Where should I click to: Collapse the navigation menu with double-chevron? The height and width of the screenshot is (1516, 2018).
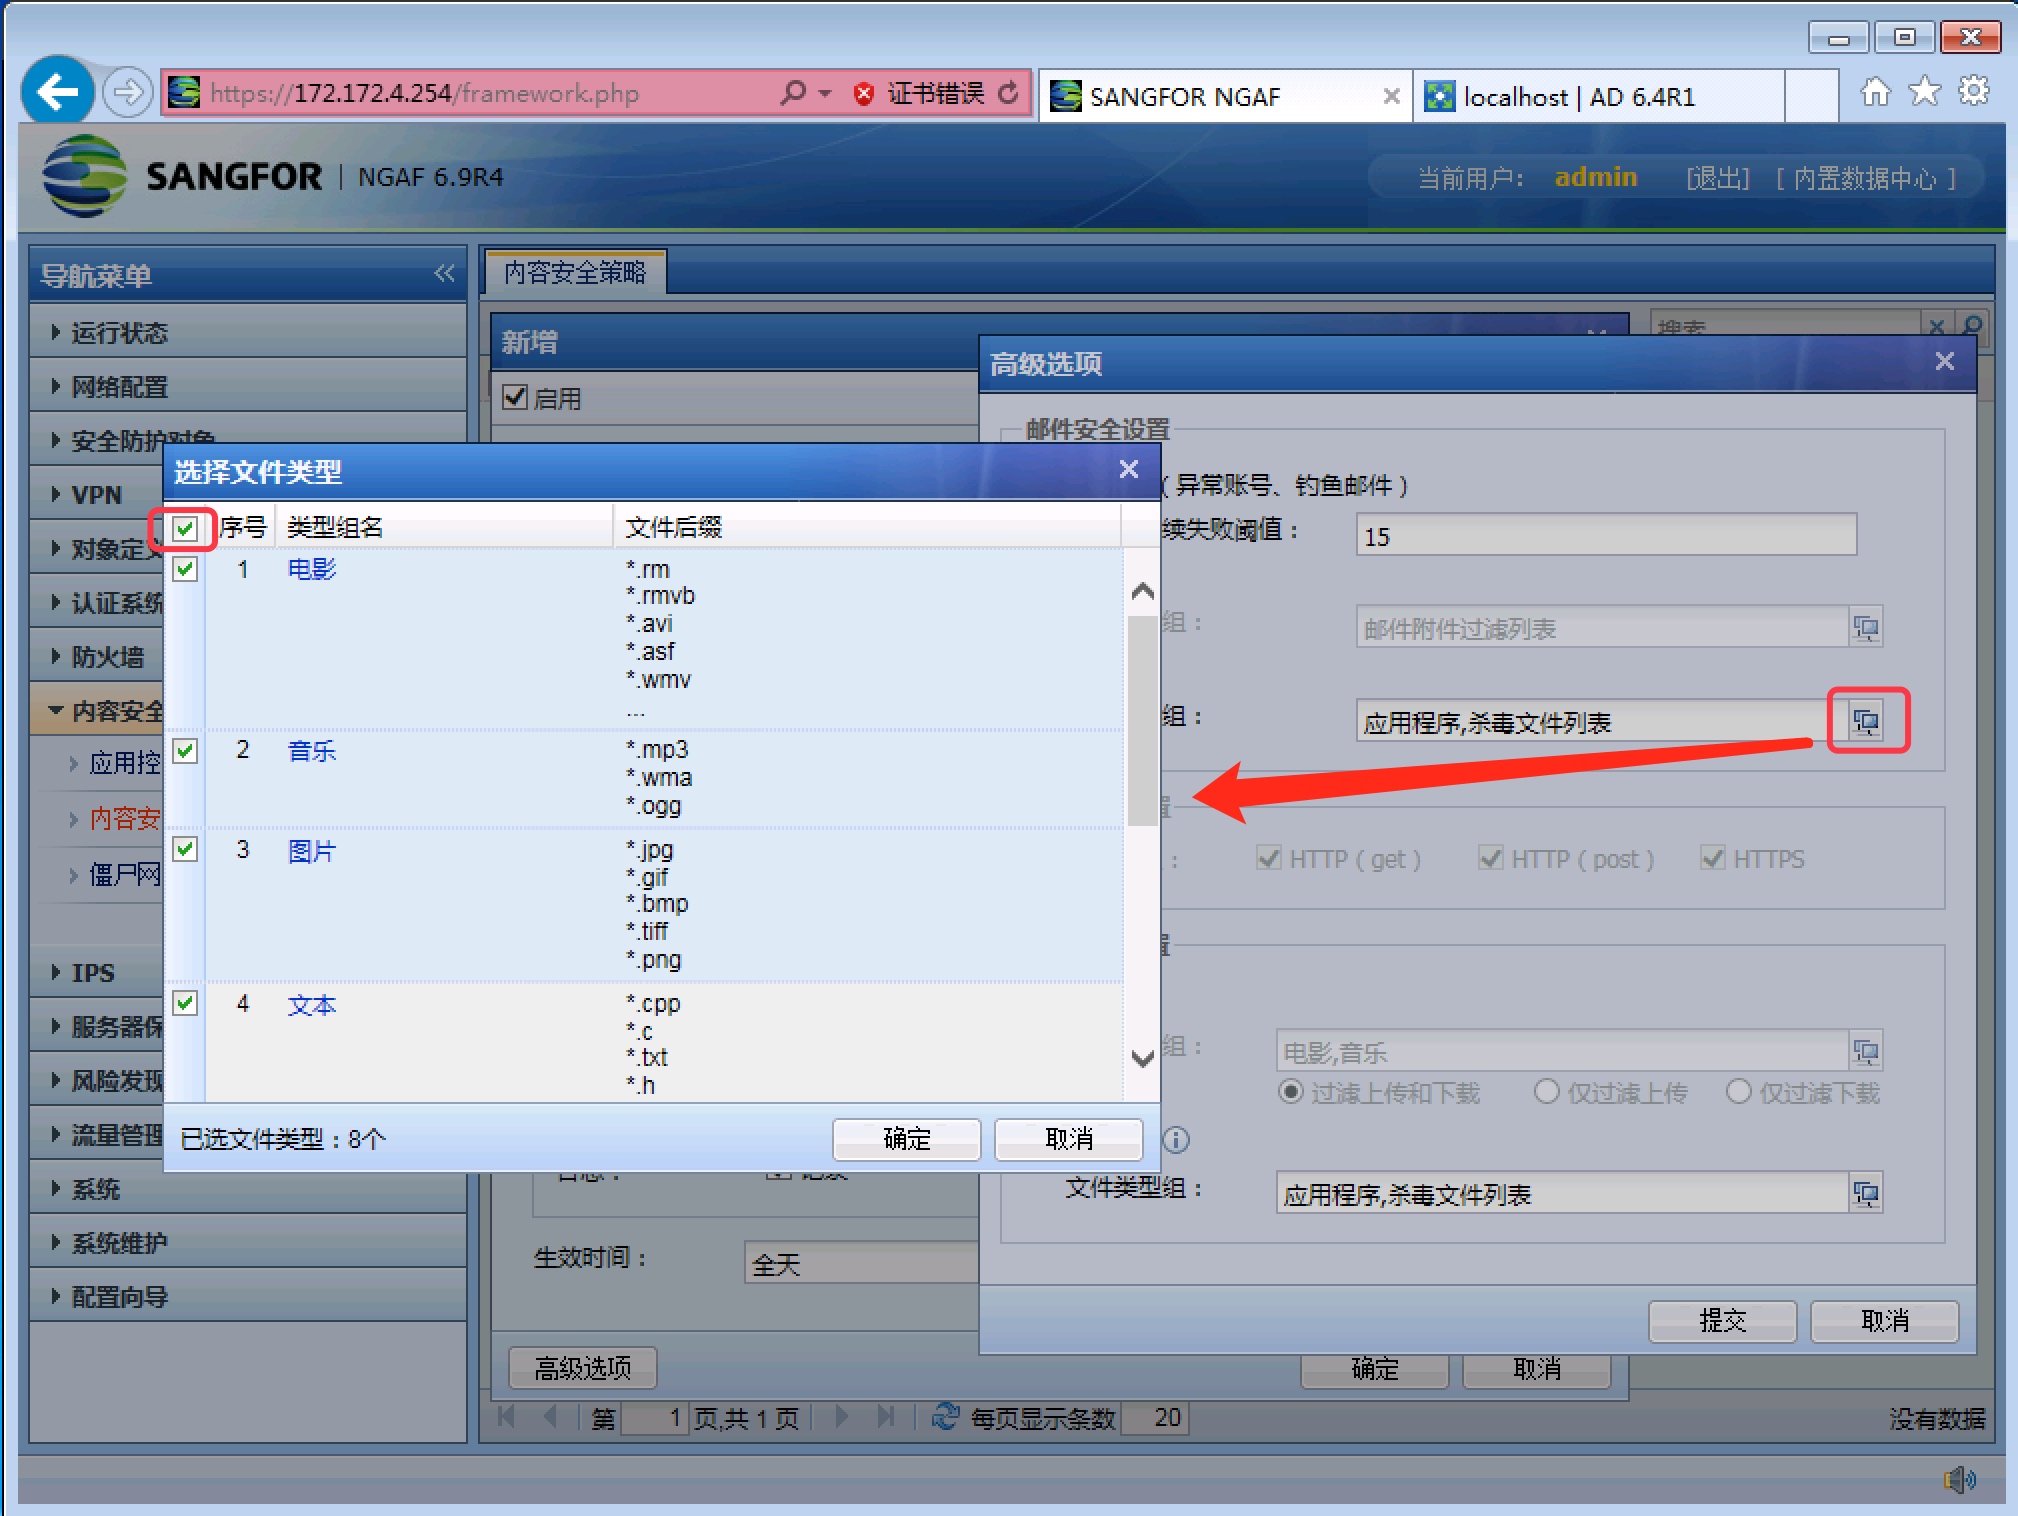pyautogui.click(x=444, y=274)
